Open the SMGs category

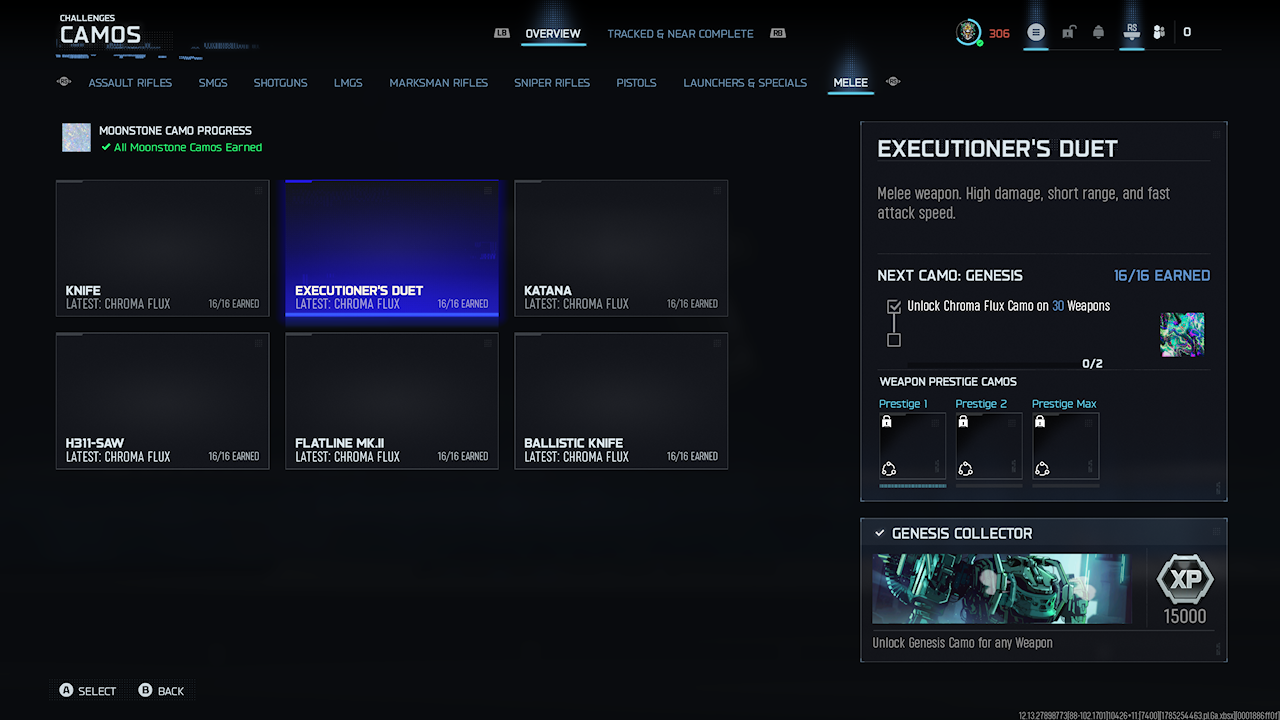213,83
